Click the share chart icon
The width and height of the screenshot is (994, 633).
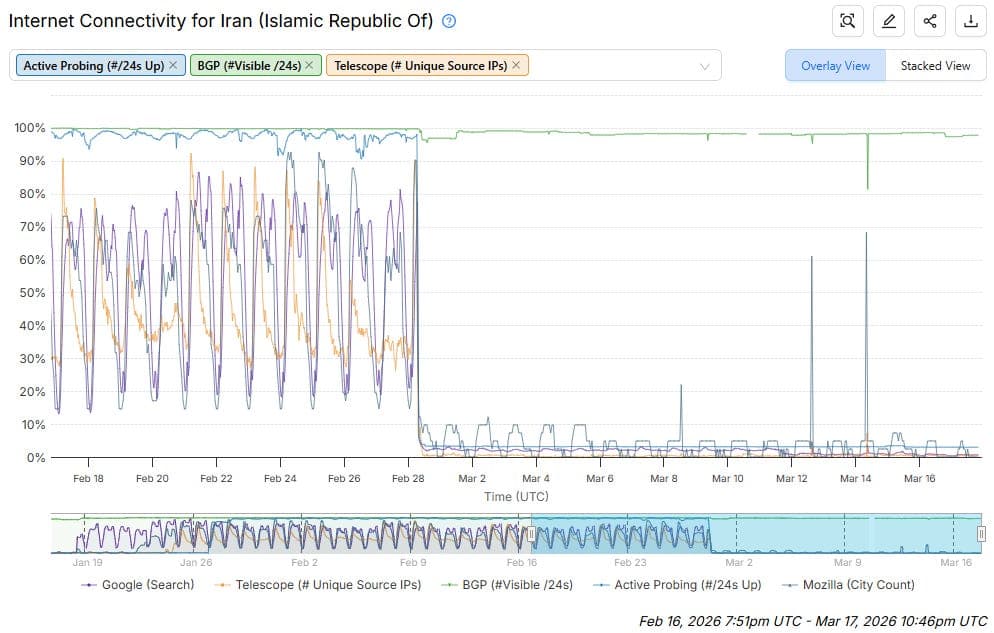click(930, 21)
